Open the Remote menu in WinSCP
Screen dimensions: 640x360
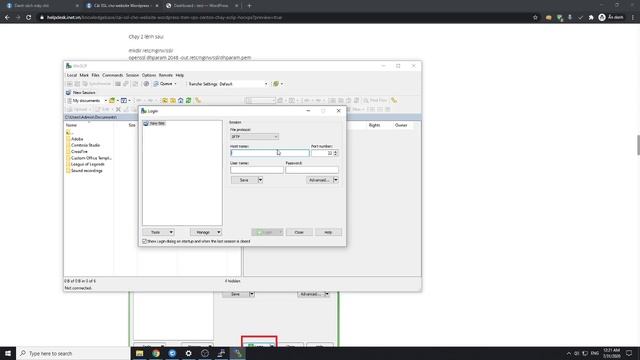(166, 75)
